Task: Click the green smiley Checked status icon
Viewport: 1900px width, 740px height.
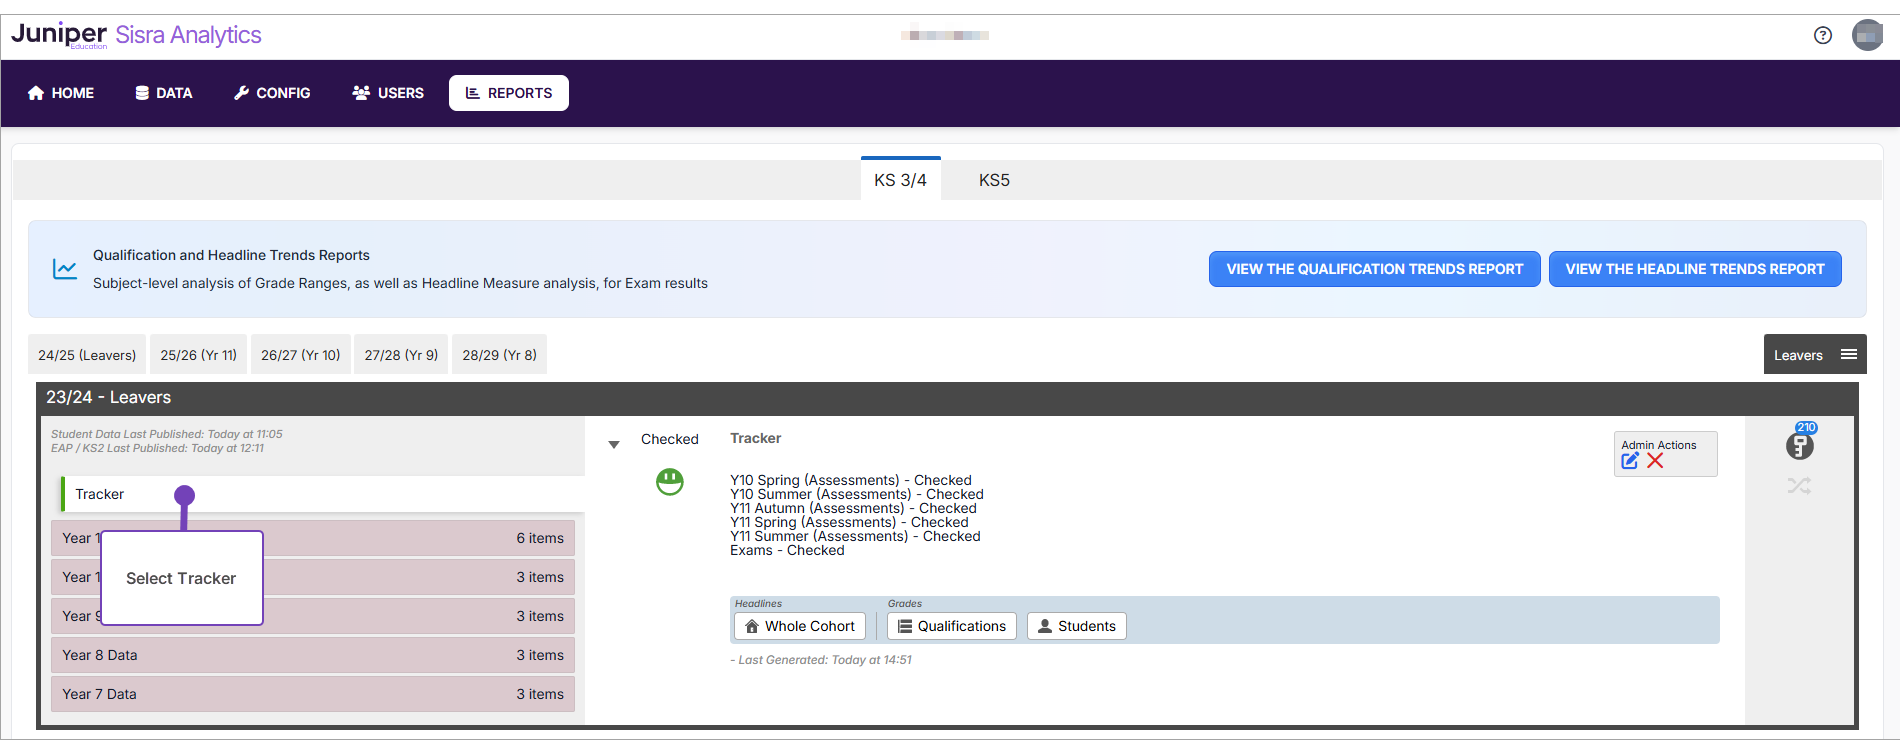Action: [x=669, y=482]
